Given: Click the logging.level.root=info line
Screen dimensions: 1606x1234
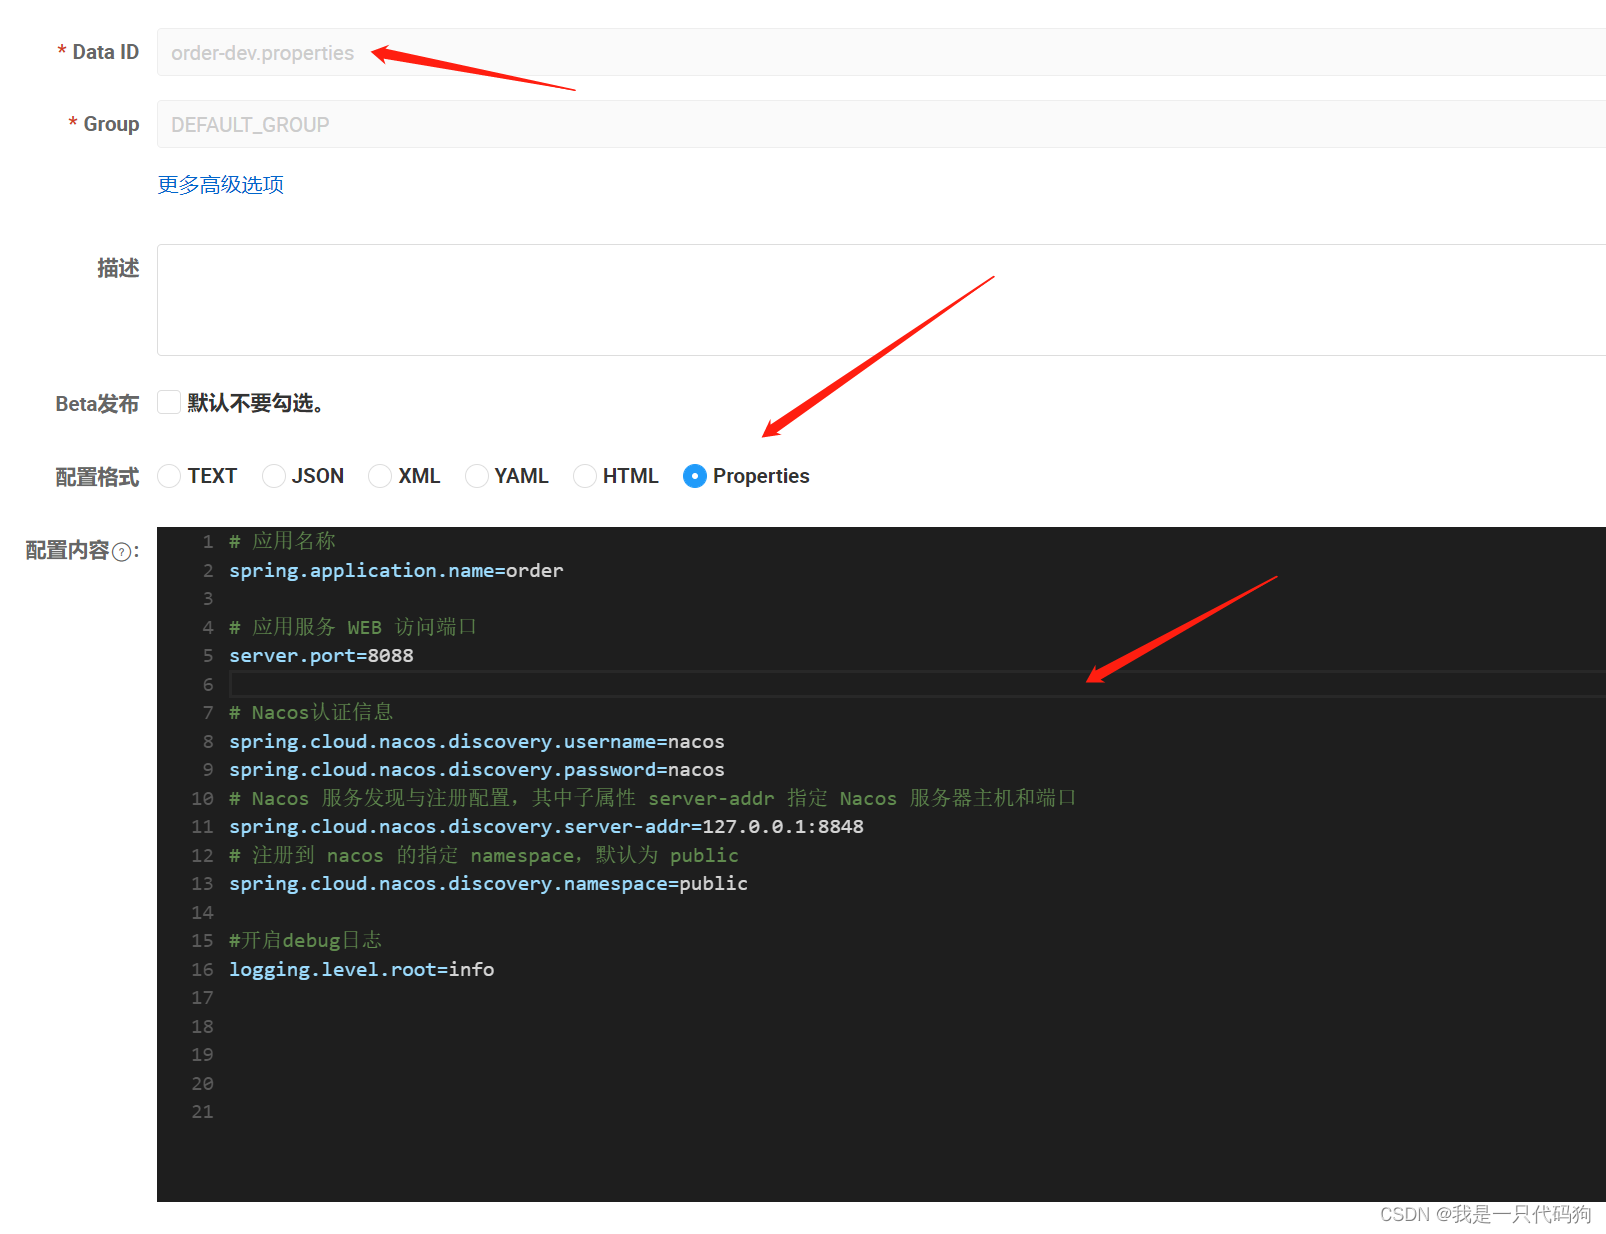Looking at the screenshot, I should coord(361,968).
